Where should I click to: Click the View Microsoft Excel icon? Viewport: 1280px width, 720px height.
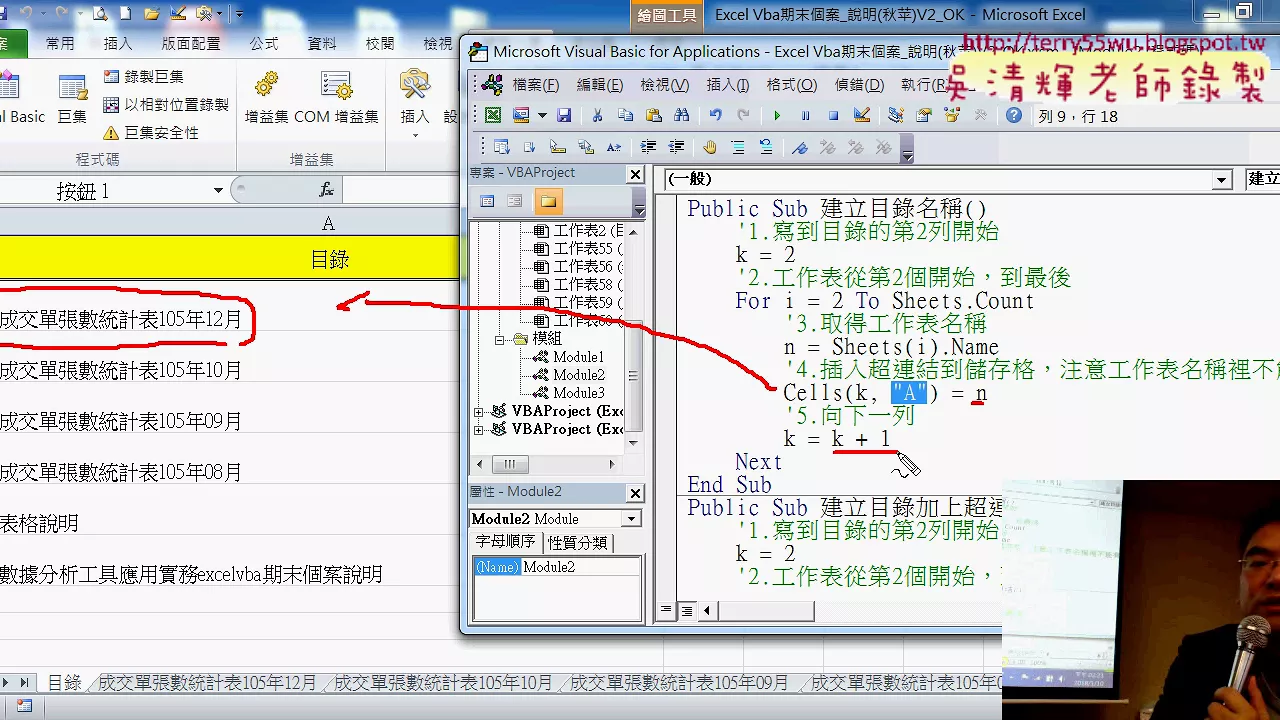[493, 116]
